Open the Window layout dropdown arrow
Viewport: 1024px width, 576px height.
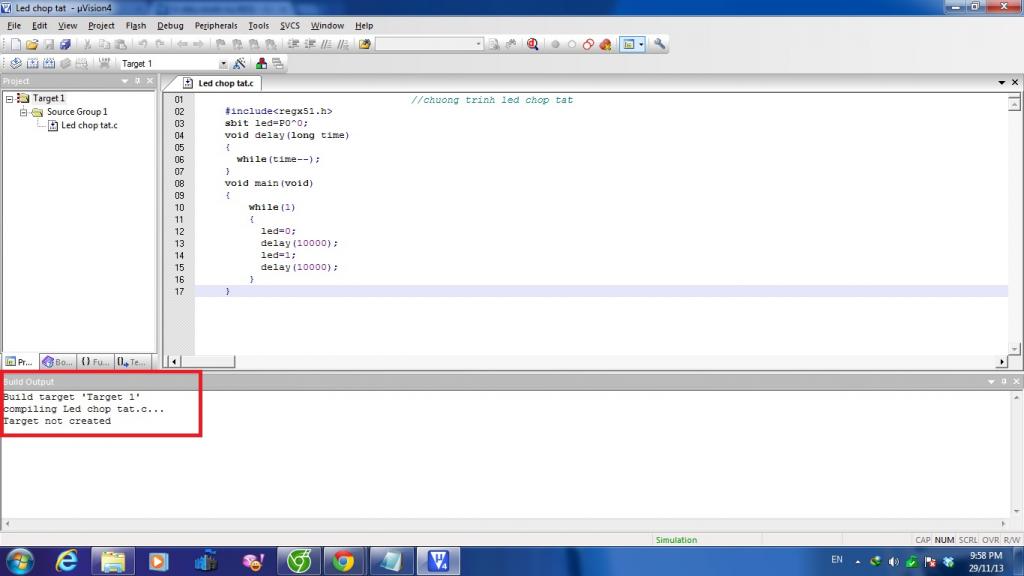click(x=641, y=44)
